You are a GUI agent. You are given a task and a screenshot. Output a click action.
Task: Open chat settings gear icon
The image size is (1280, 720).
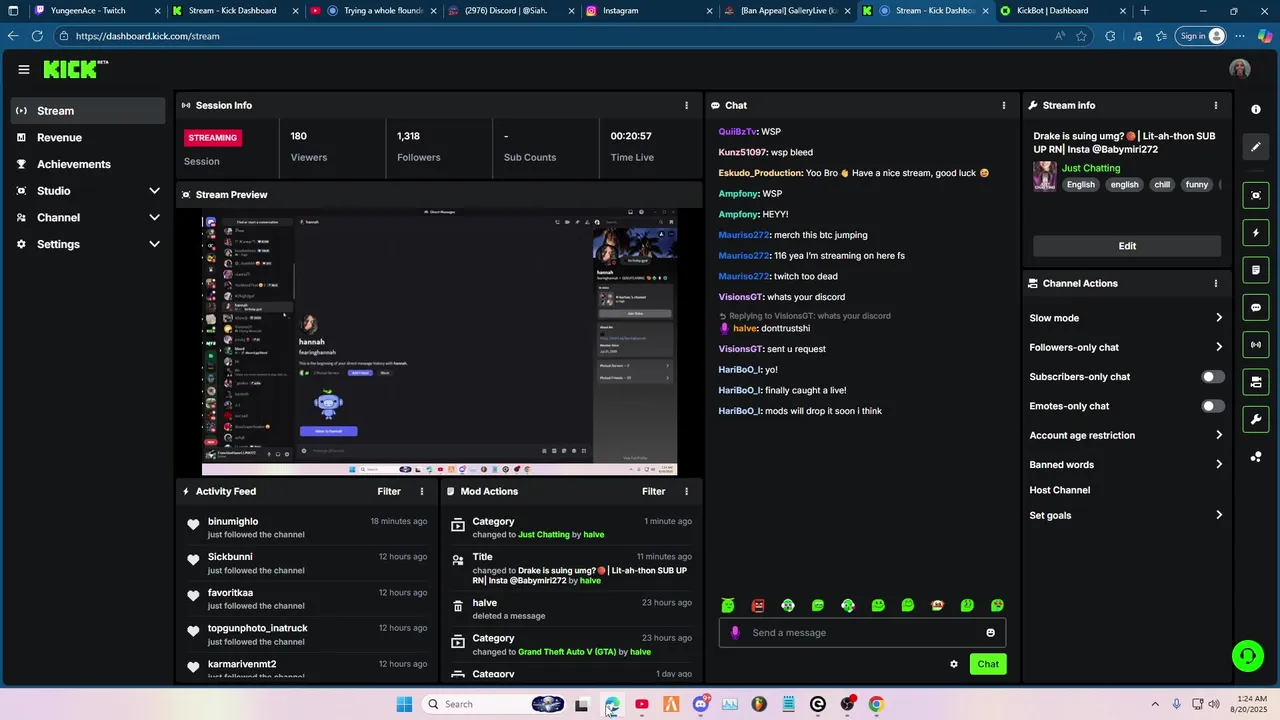(x=954, y=664)
